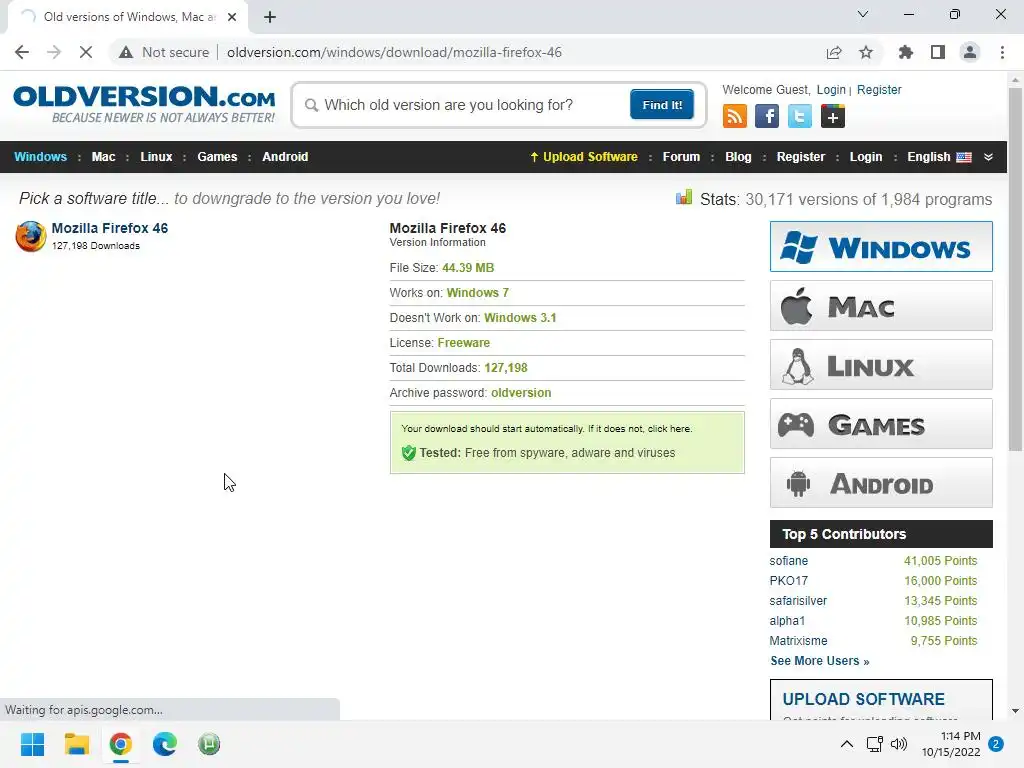
Task: Click the Games category banner
Action: click(881, 424)
